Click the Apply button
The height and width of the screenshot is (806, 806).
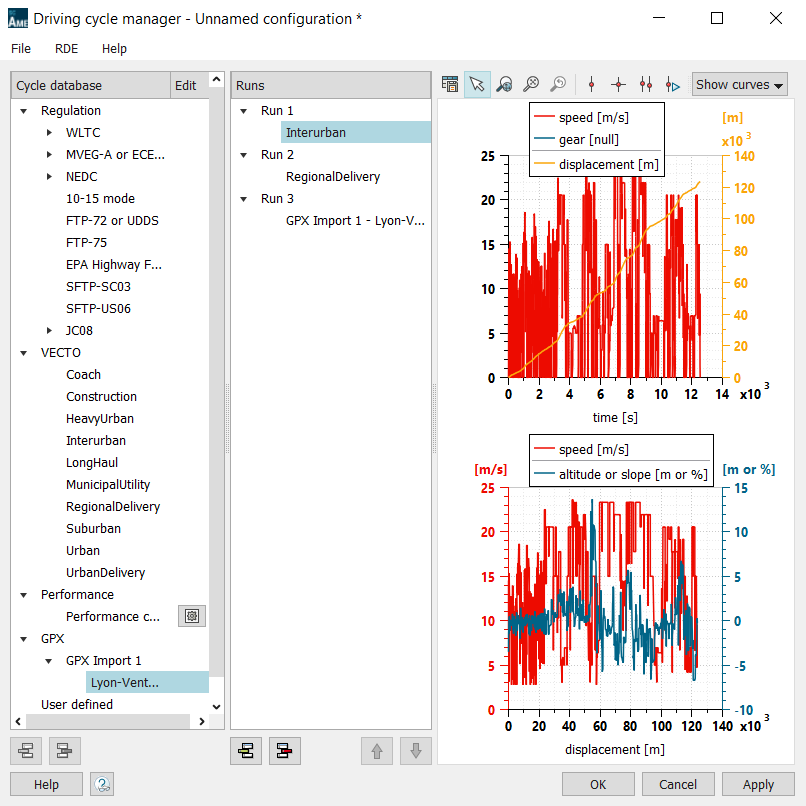(758, 784)
